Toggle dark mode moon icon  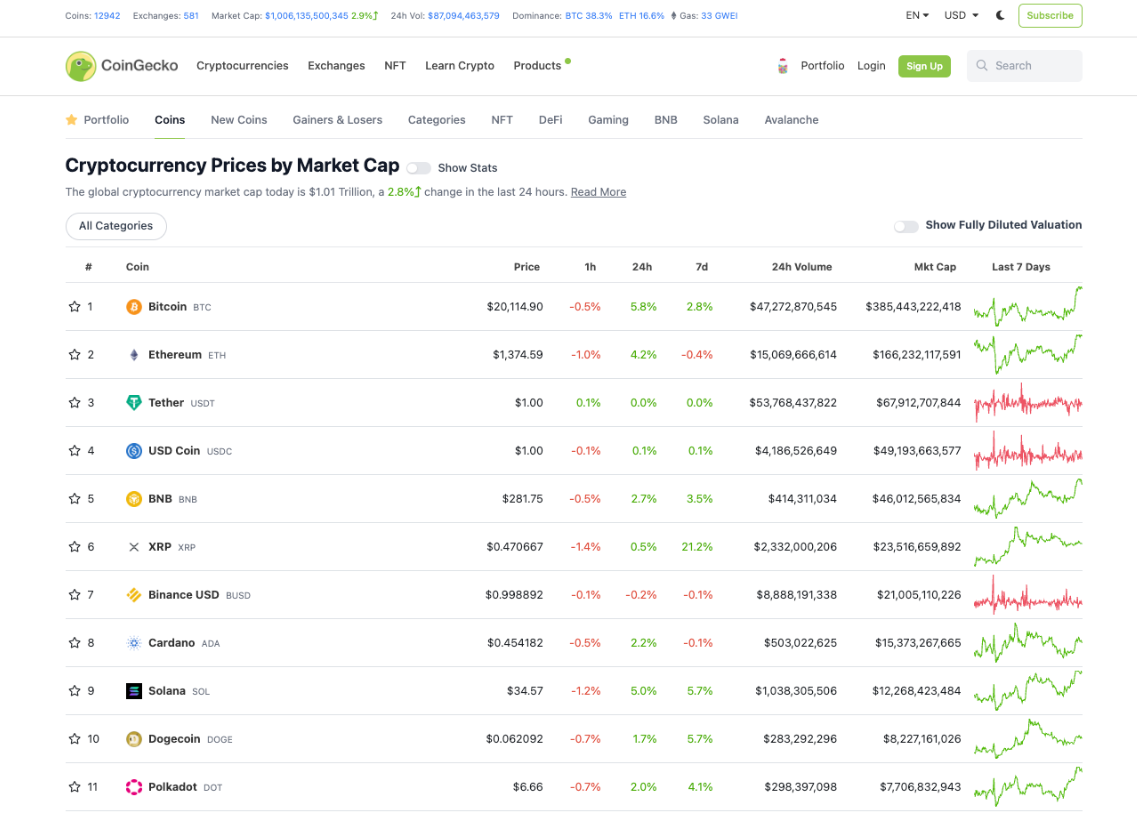tap(1001, 16)
